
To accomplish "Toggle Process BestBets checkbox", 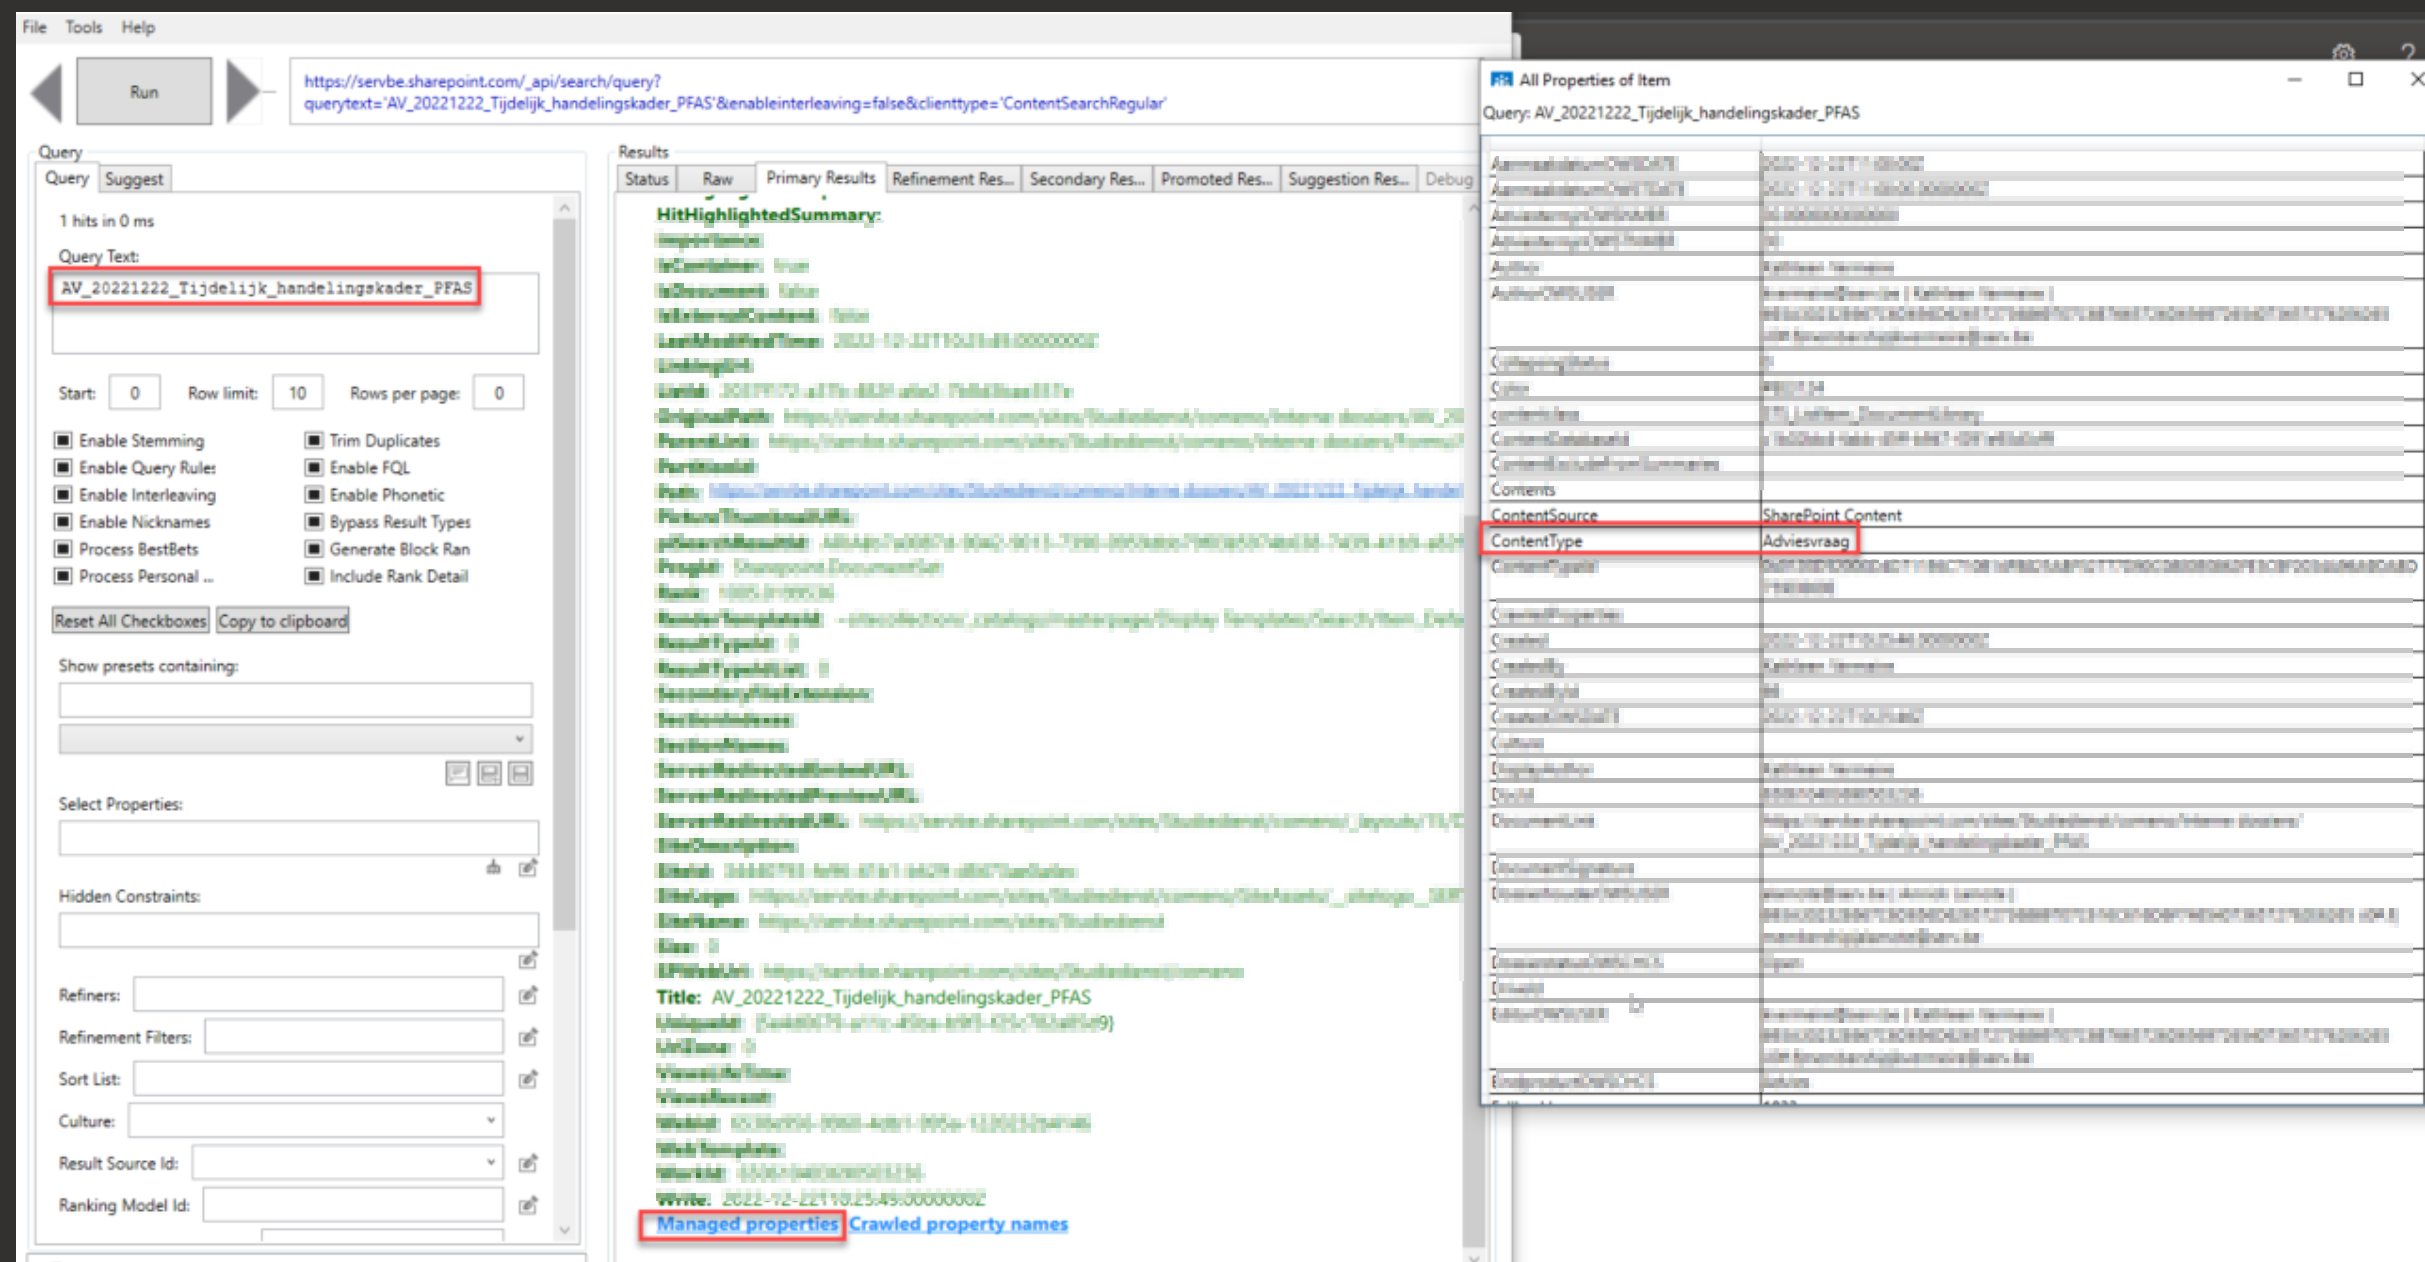I will (x=63, y=549).
